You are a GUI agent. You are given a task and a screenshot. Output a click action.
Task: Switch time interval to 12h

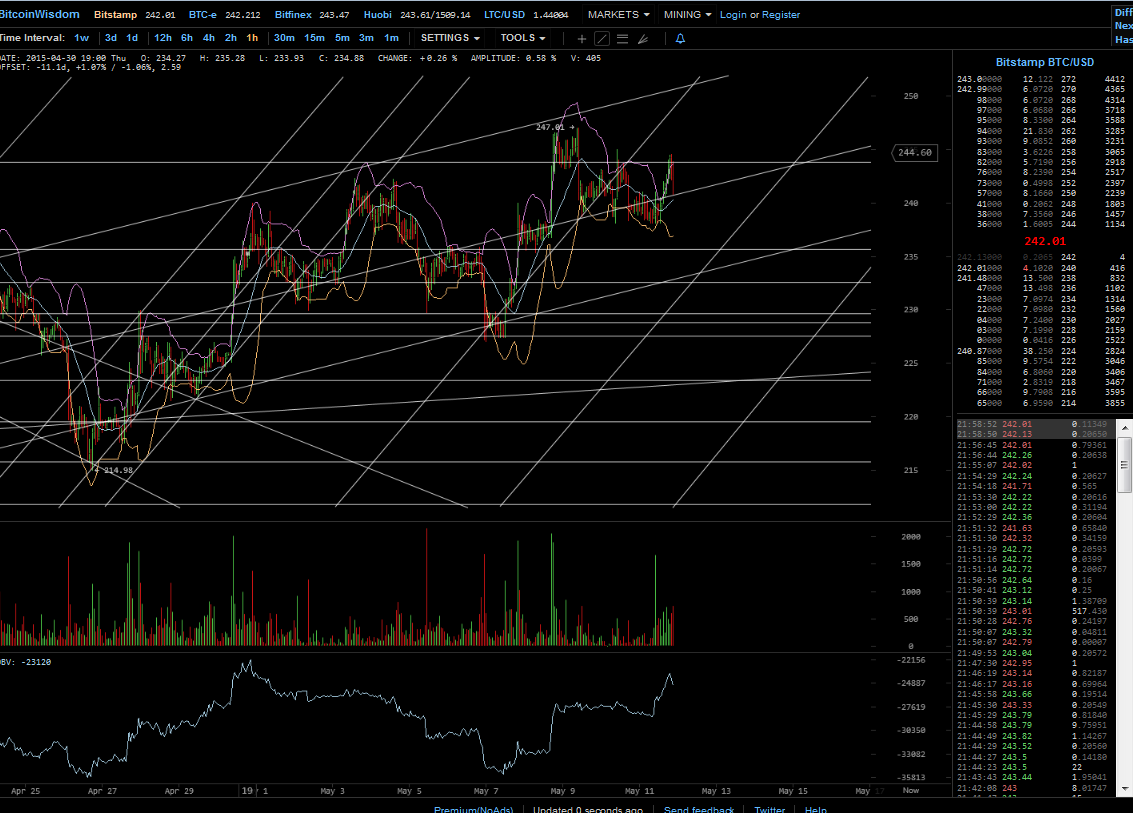(x=163, y=38)
